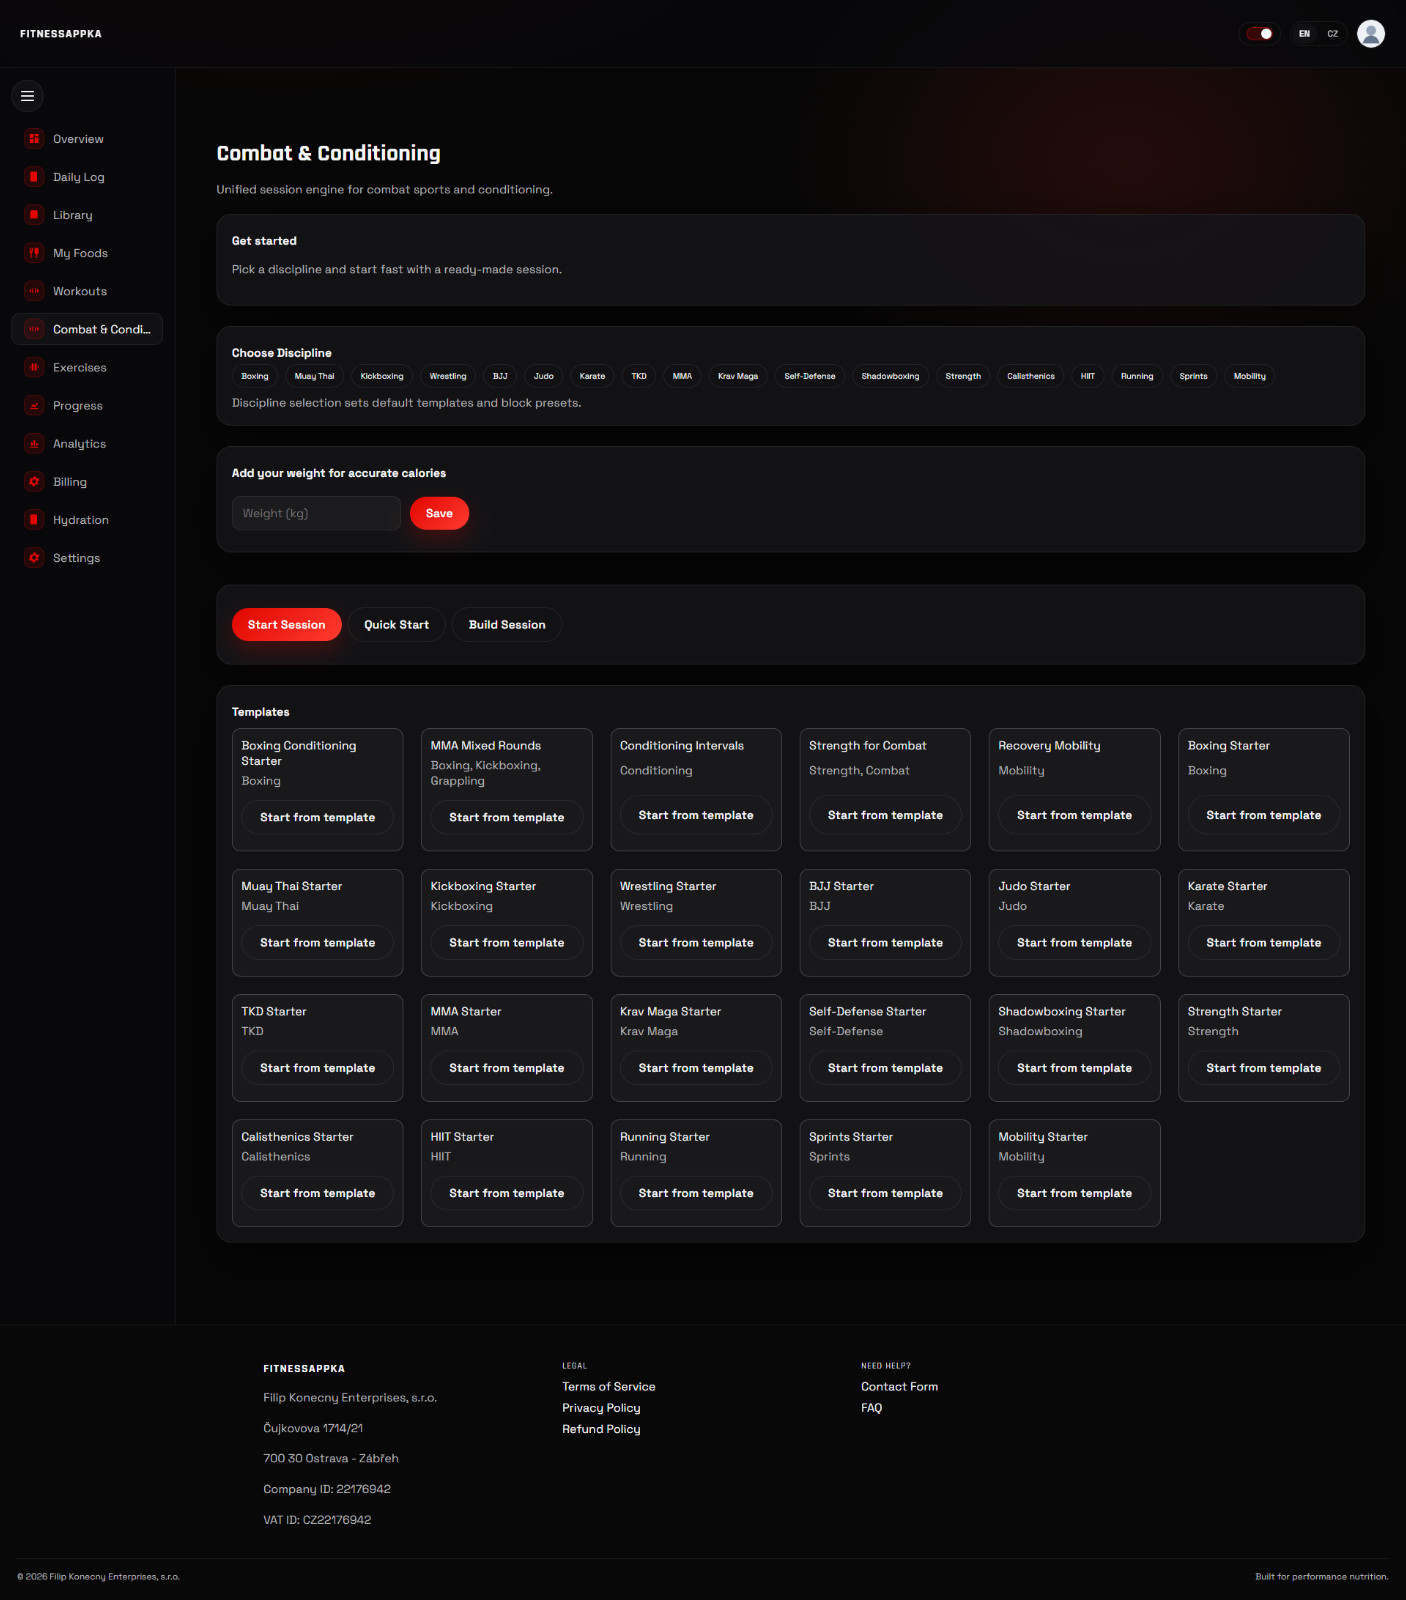This screenshot has width=1406, height=1600.
Task: Click the Hydration sidebar icon
Action: pos(34,520)
